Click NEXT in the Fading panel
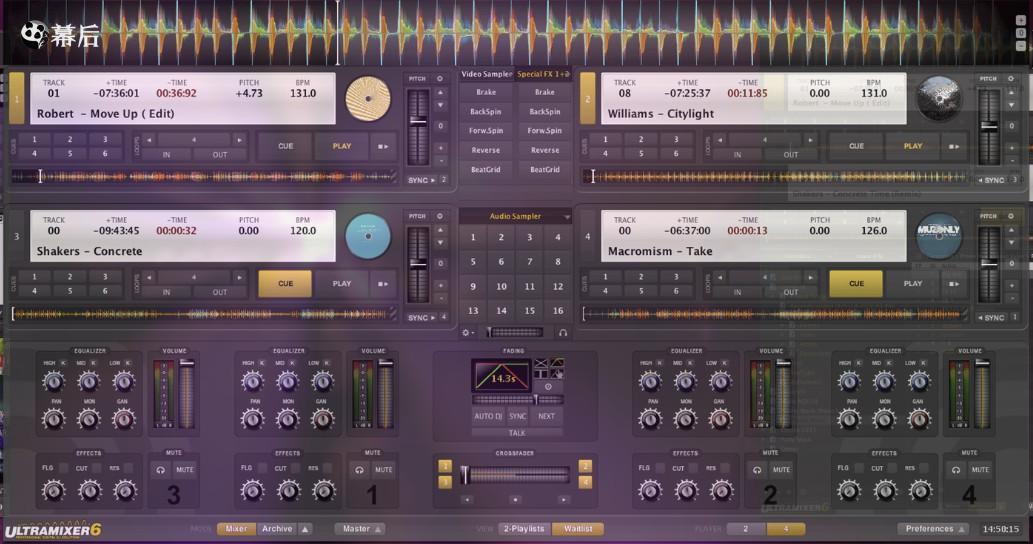 point(546,416)
